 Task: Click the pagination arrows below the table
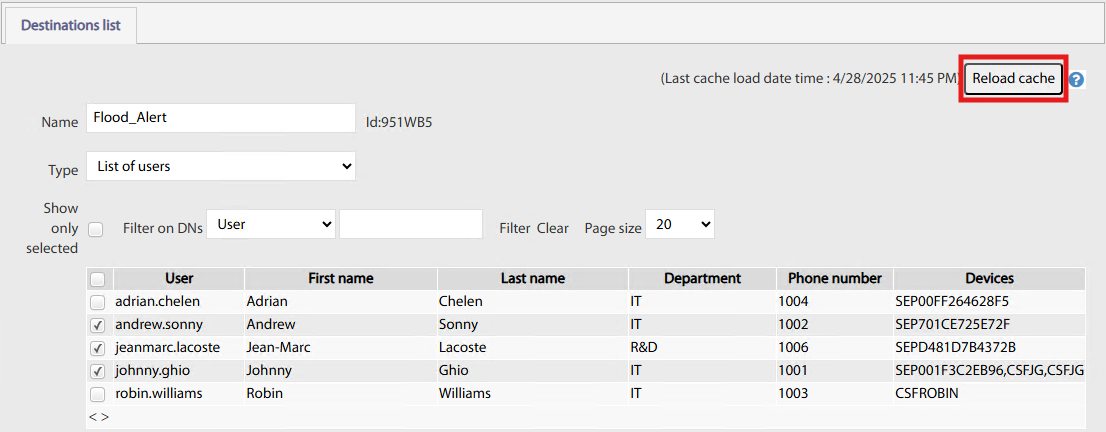pyautogui.click(x=99, y=416)
